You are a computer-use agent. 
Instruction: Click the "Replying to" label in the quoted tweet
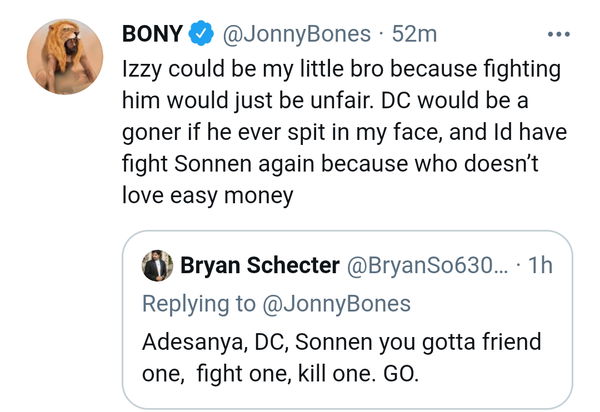[x=199, y=303]
